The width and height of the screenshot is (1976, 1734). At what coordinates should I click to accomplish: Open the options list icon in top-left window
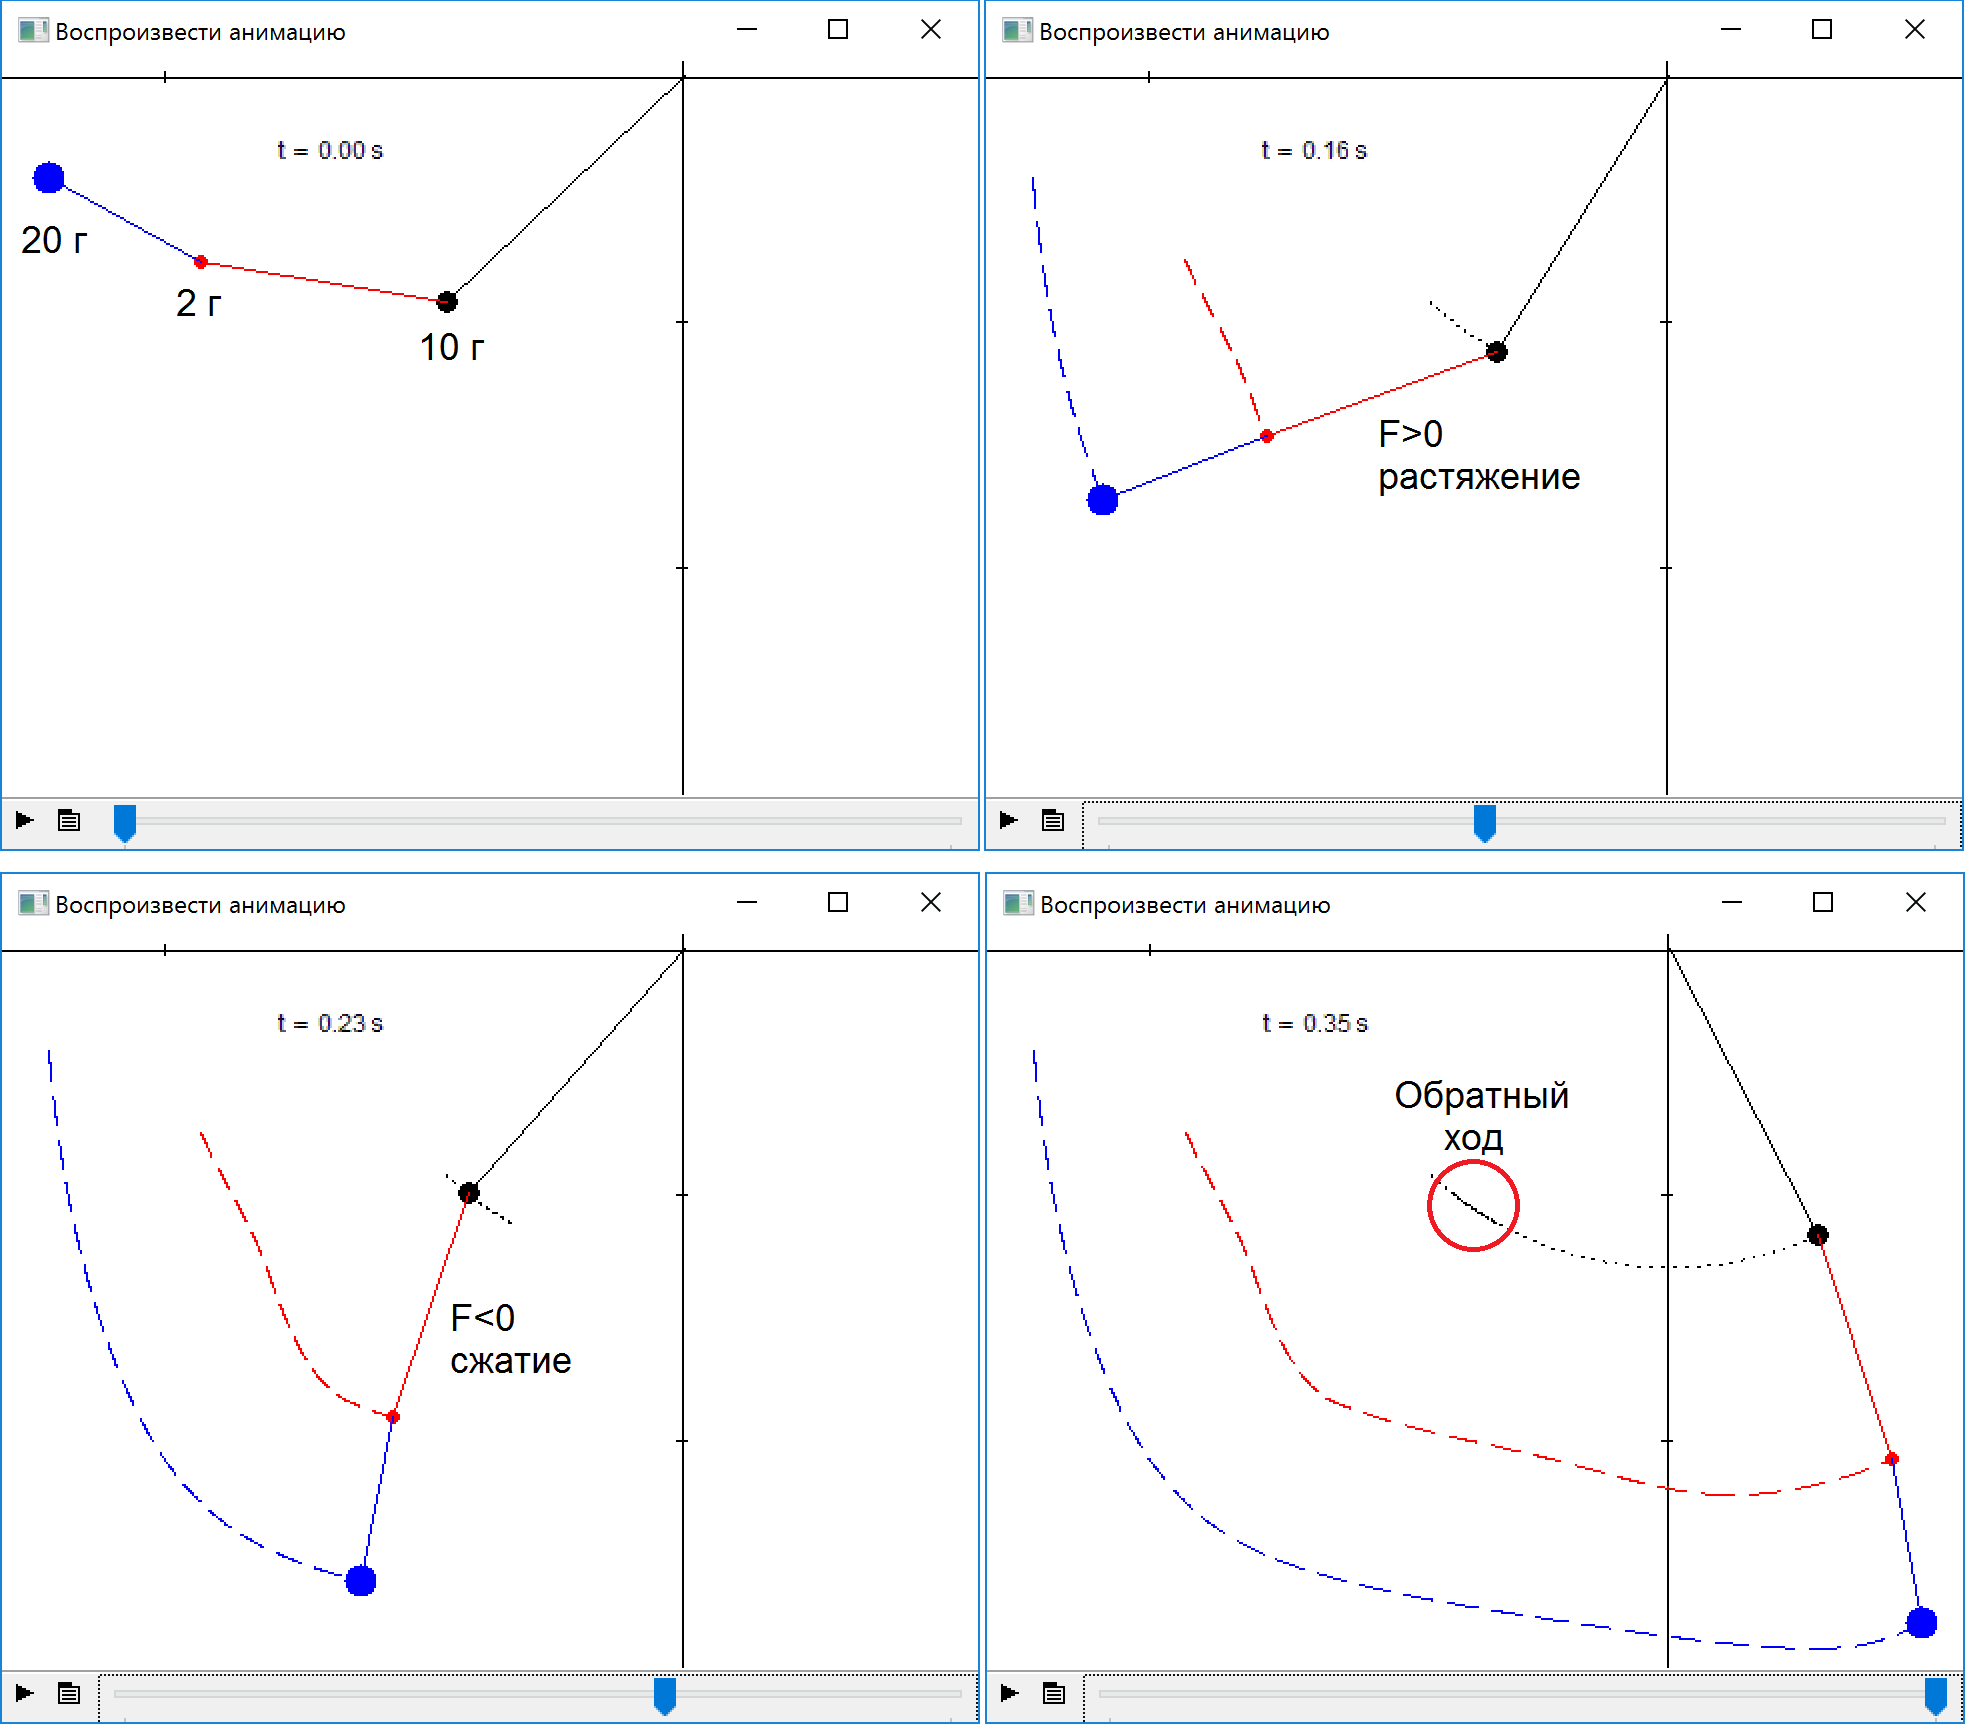69,821
